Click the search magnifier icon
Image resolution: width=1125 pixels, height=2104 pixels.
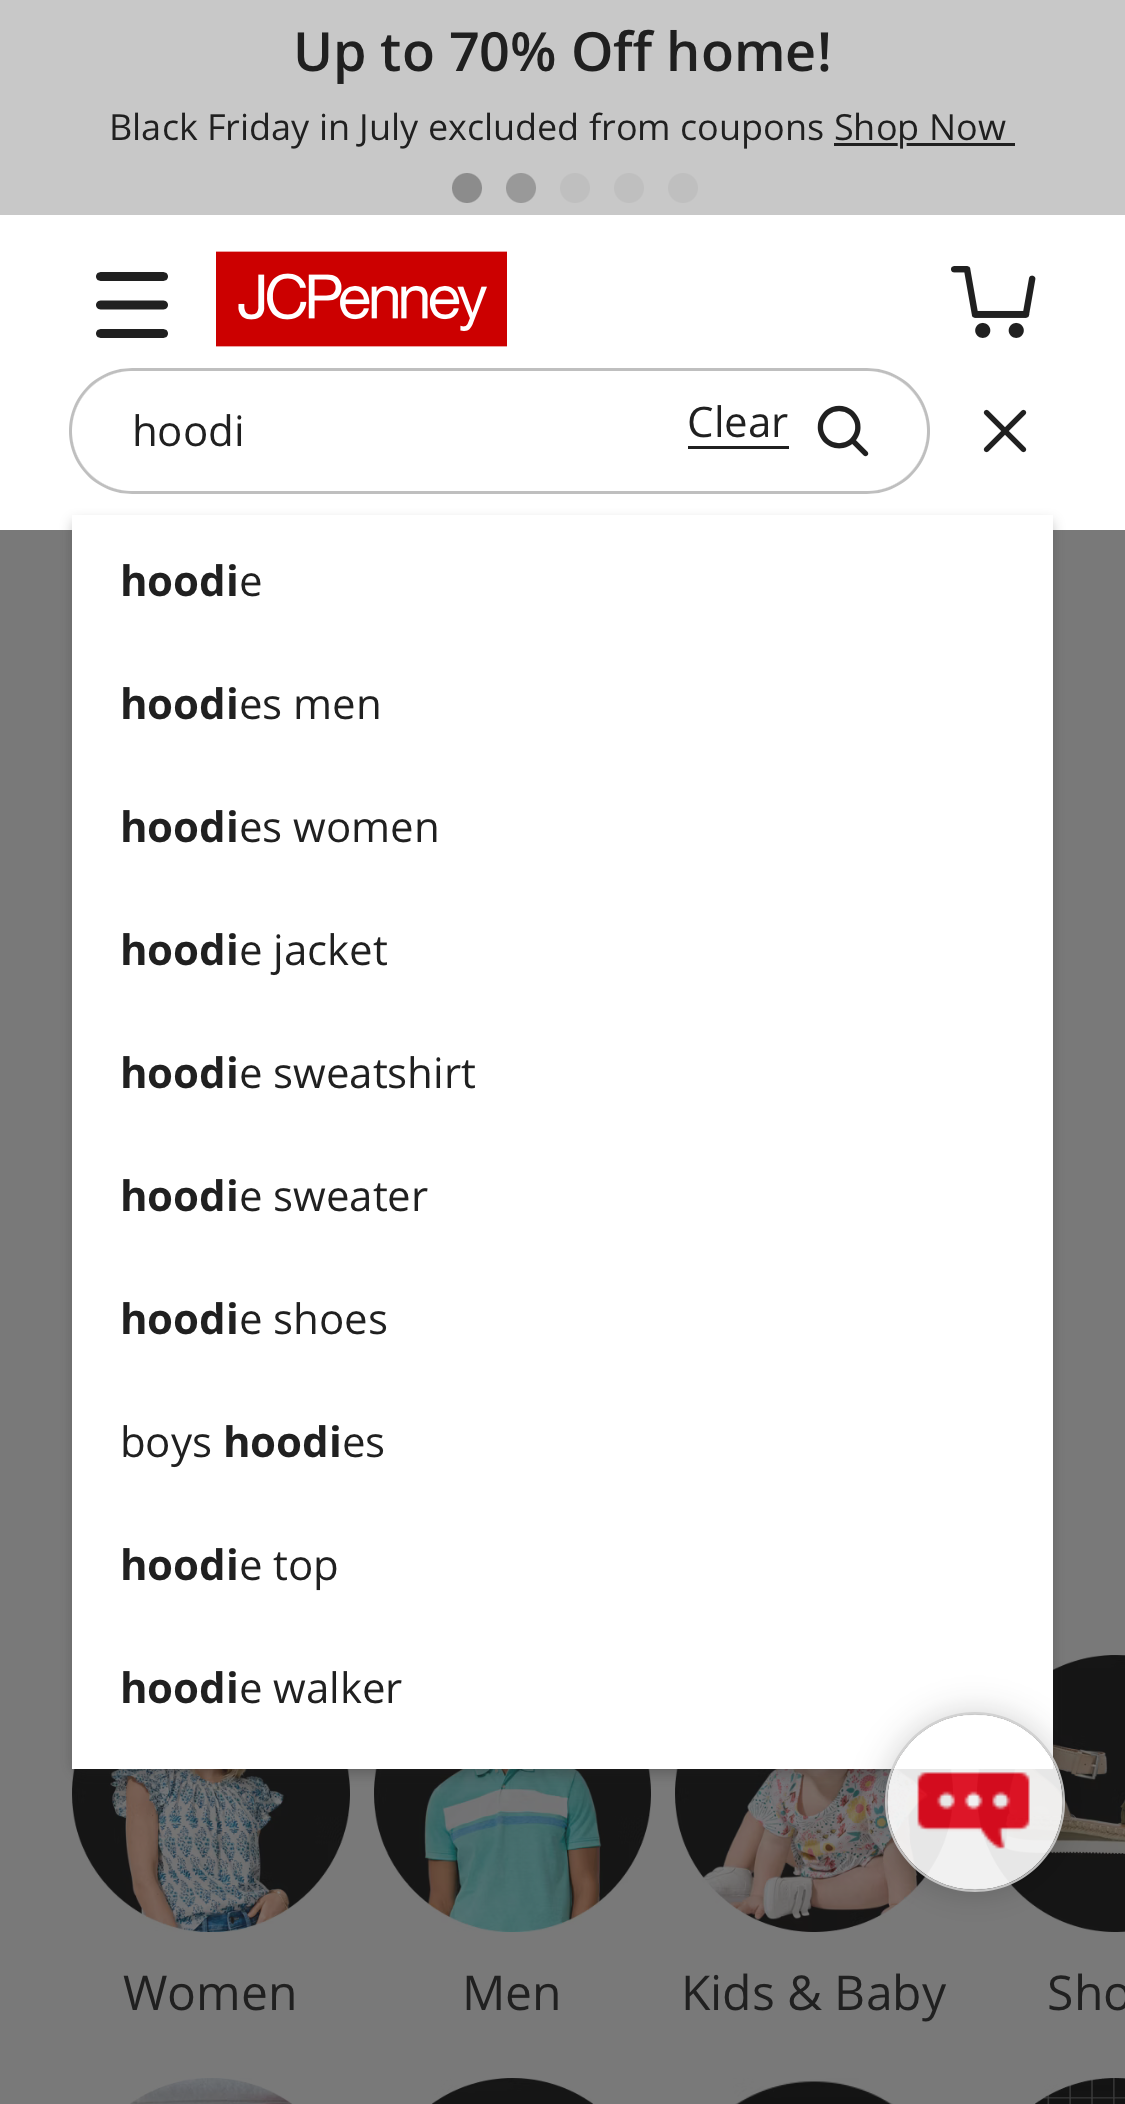(845, 430)
